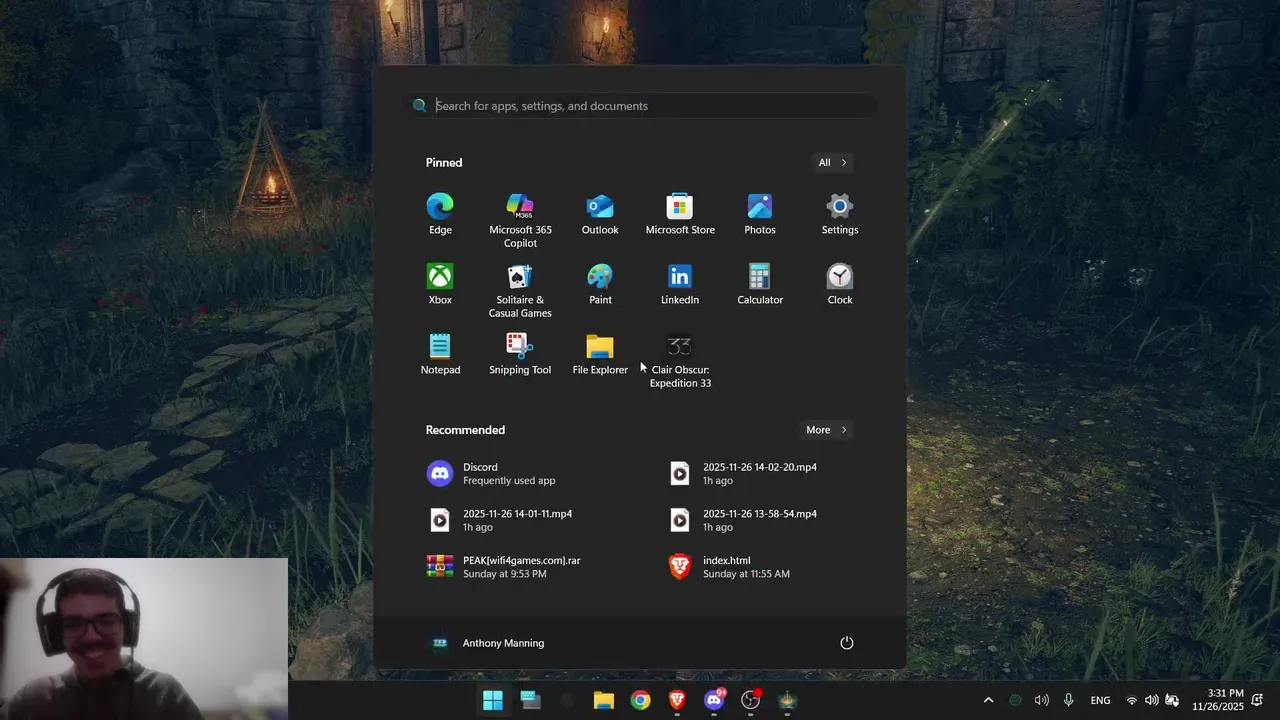
Task: Open the Outlook pinned app
Action: click(600, 215)
